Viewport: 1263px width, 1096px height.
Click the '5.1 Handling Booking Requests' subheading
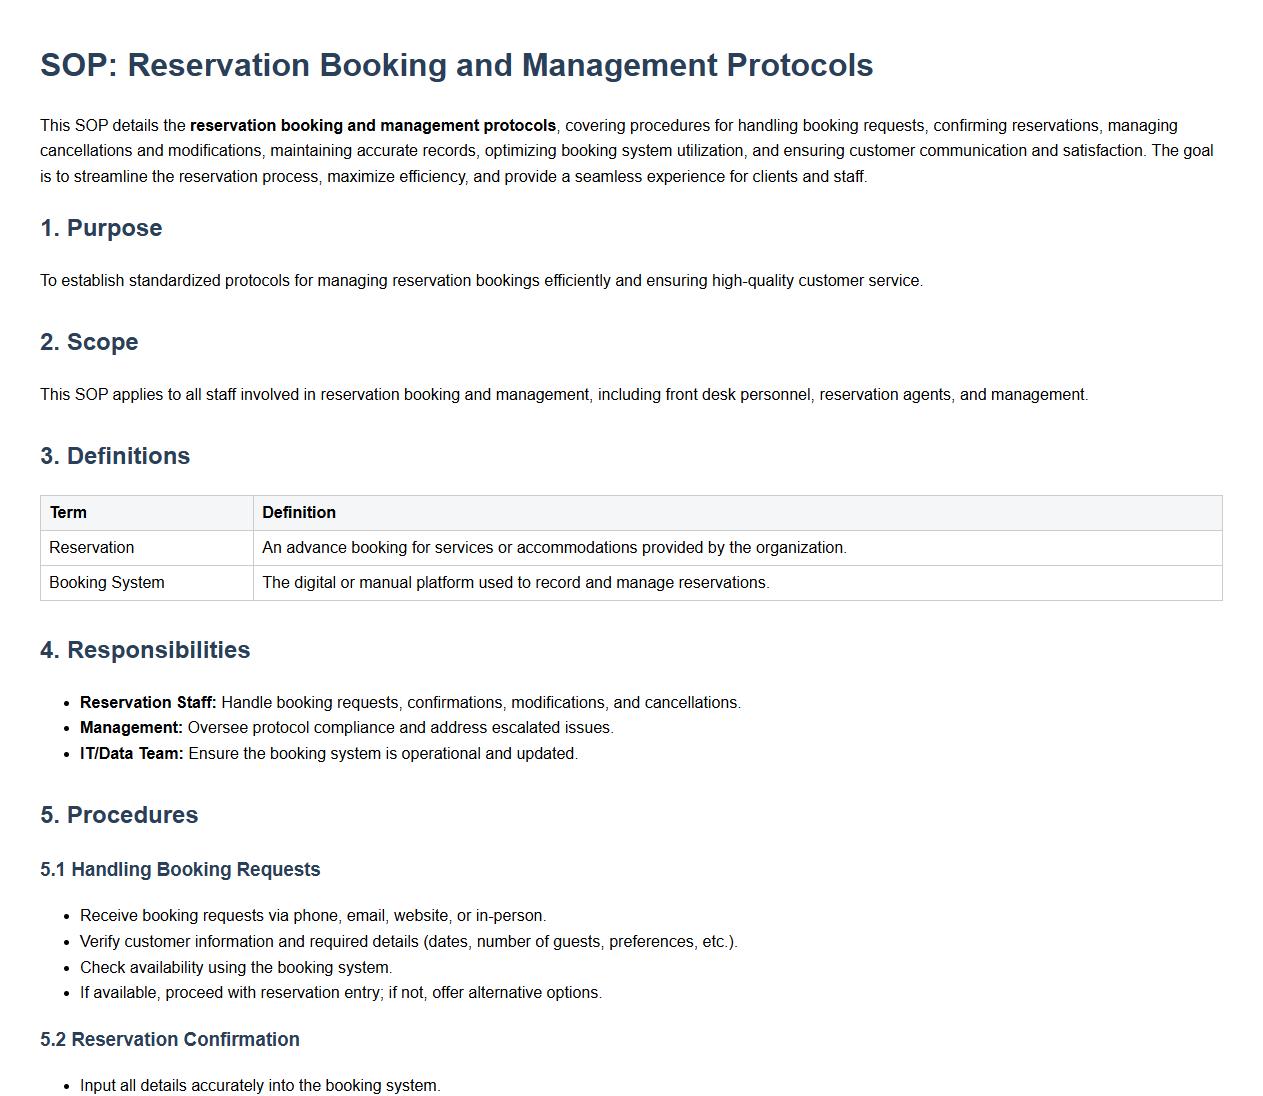[180, 870]
